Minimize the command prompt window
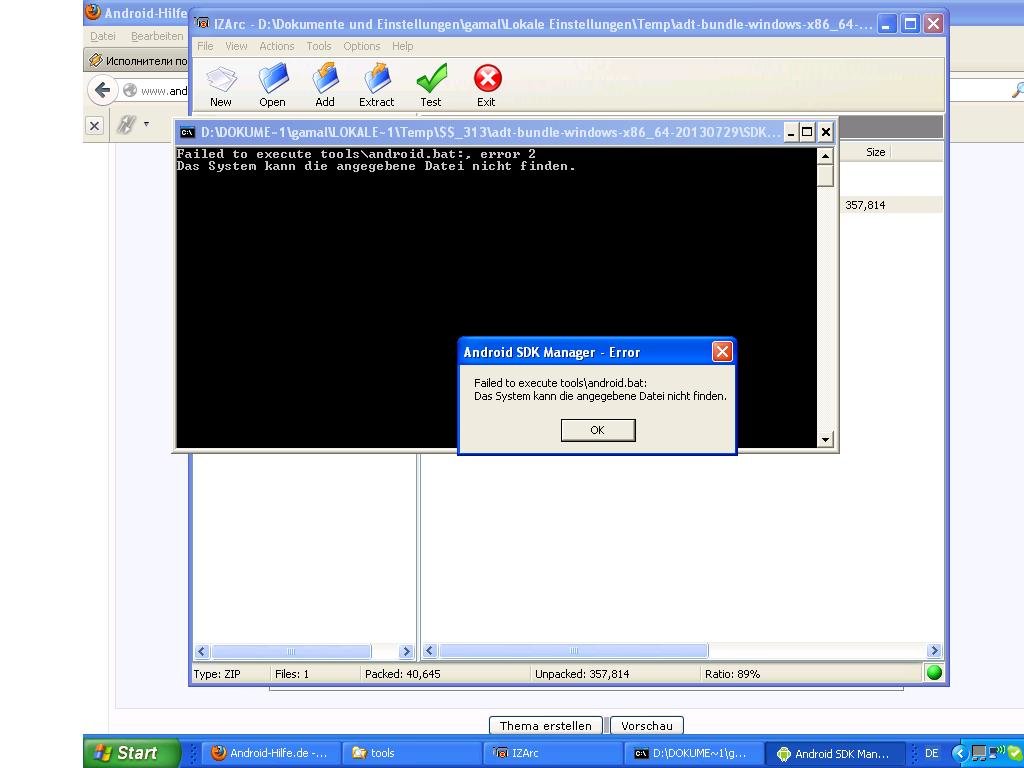 (x=791, y=133)
